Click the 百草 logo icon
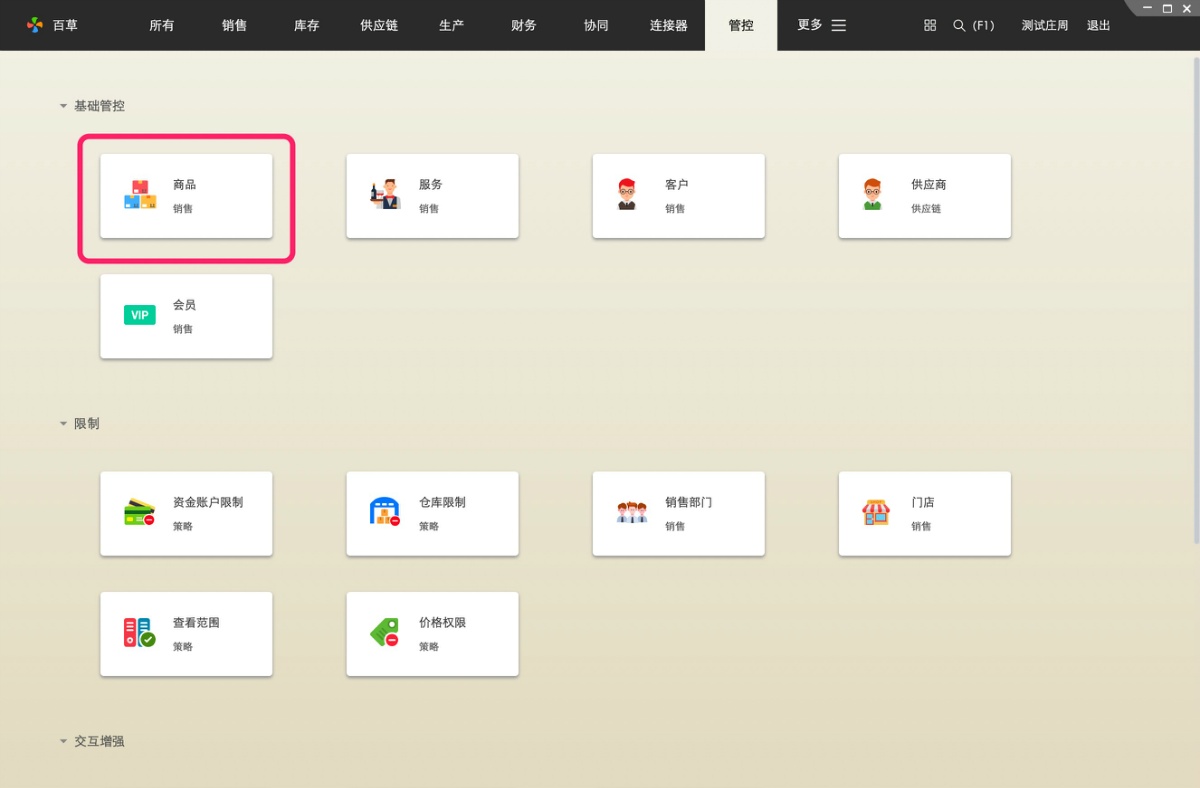 [x=35, y=25]
